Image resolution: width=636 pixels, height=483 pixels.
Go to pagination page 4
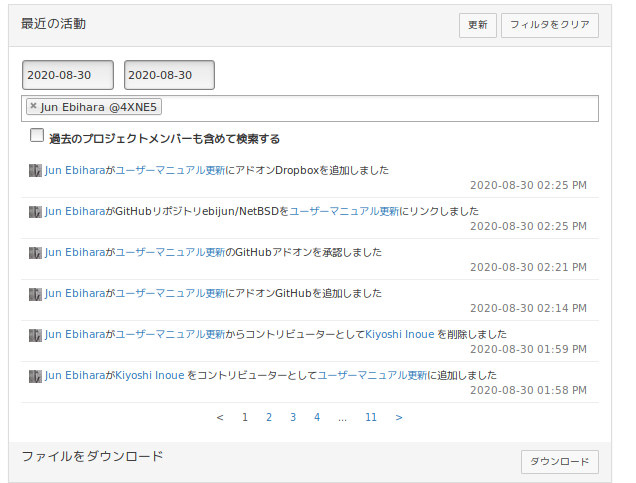point(317,417)
